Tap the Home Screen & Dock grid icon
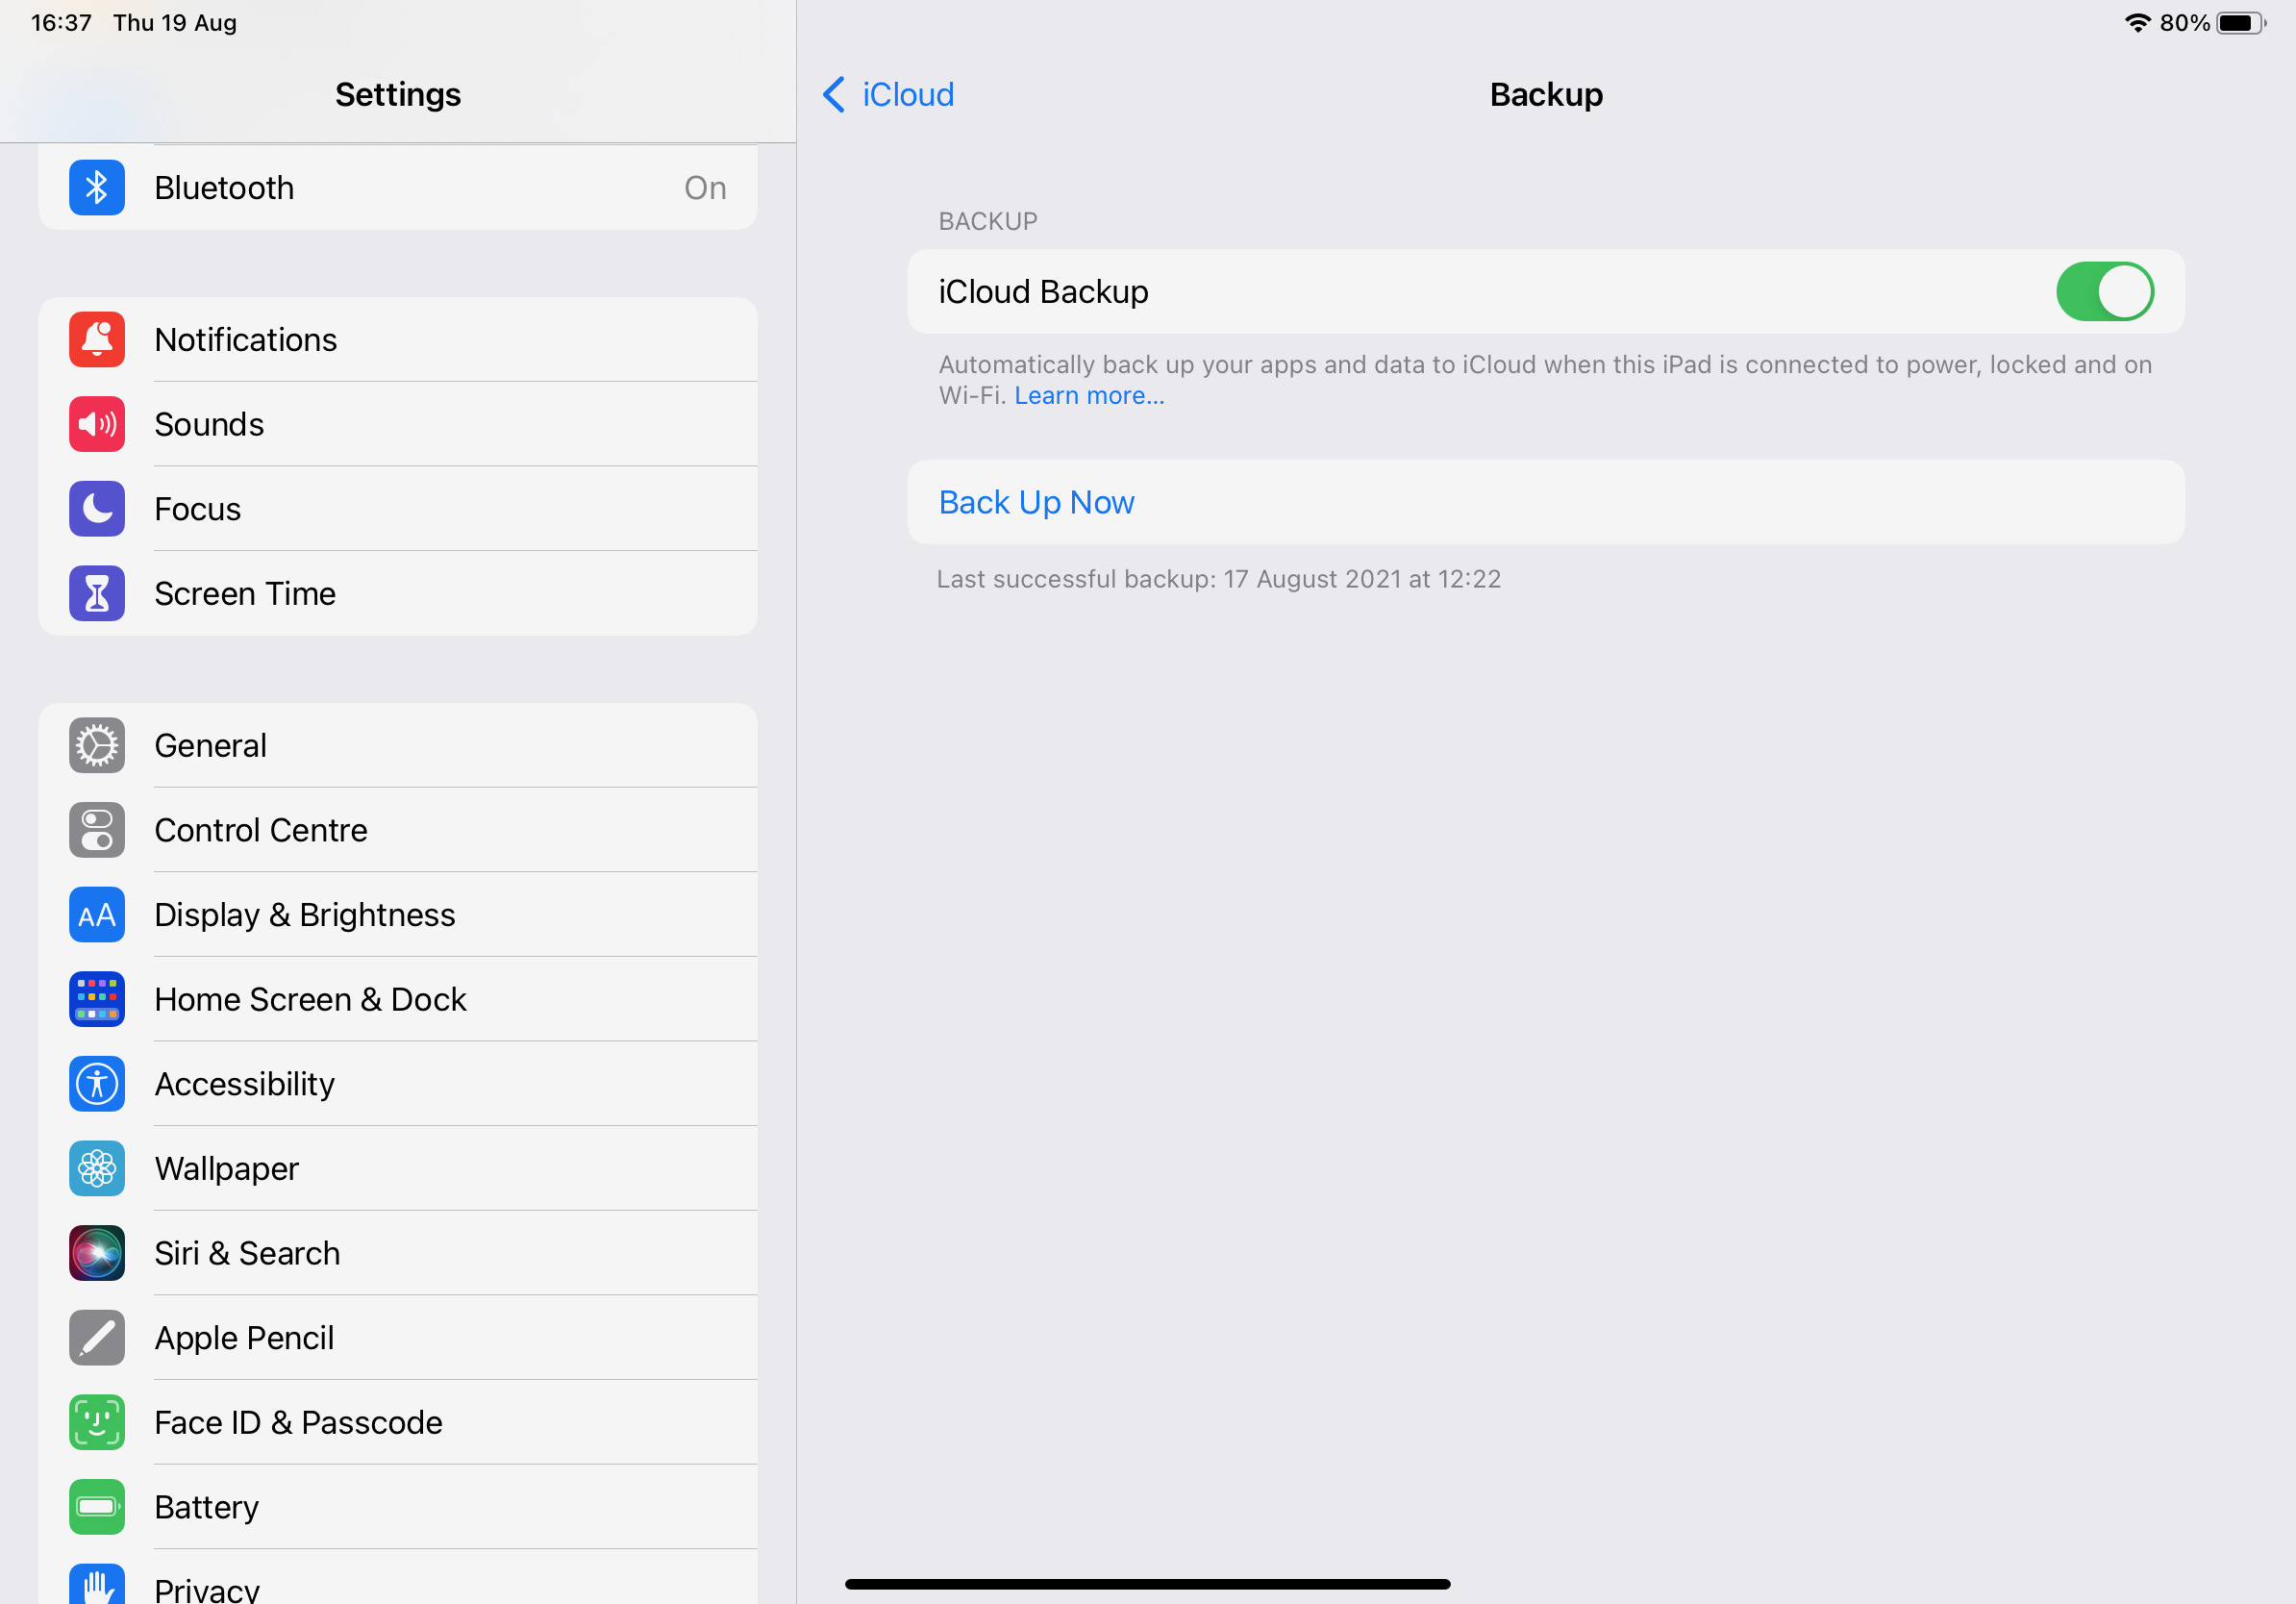This screenshot has height=1604, width=2296. pos(97,999)
